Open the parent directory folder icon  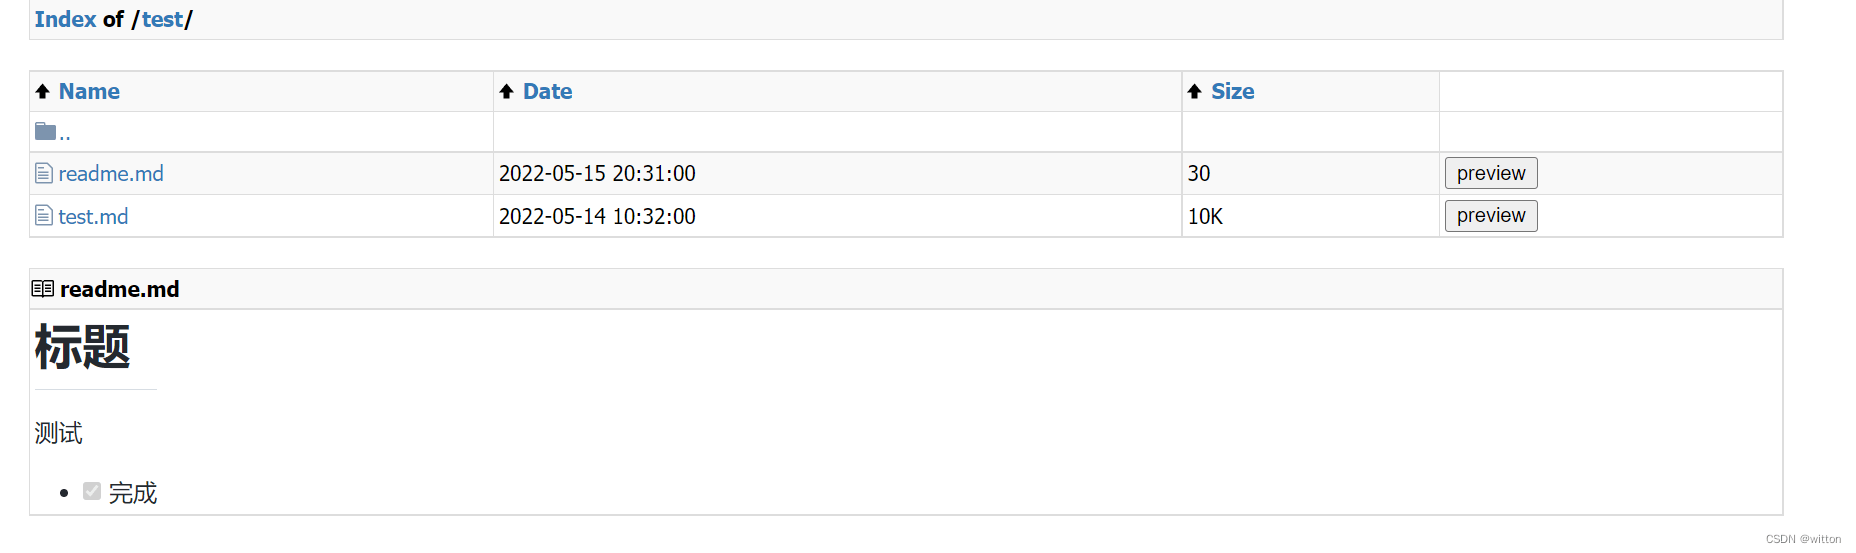click(45, 131)
